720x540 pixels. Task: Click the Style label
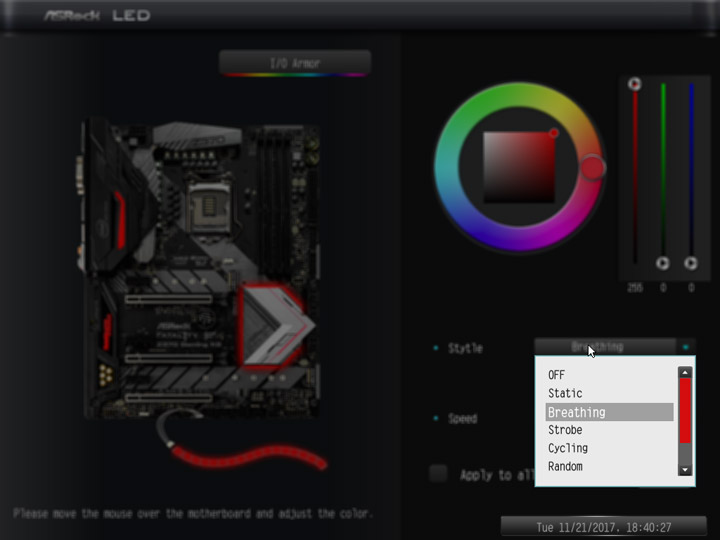(465, 349)
